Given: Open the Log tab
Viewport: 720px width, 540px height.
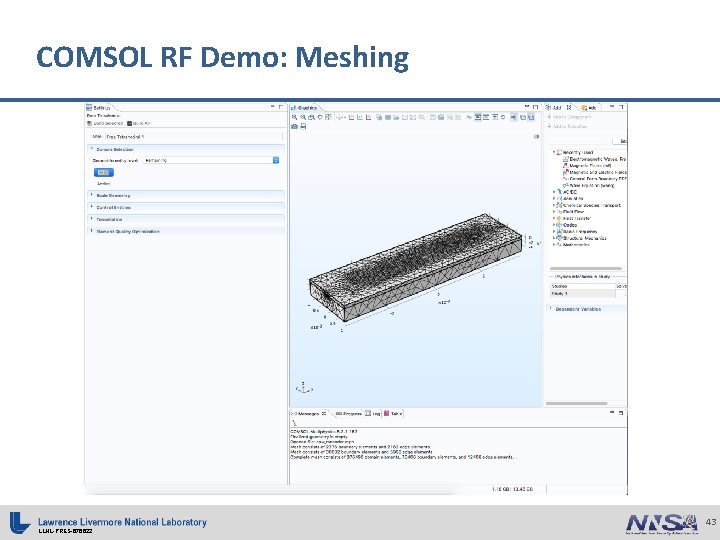Looking at the screenshot, I should pyautogui.click(x=373, y=414).
